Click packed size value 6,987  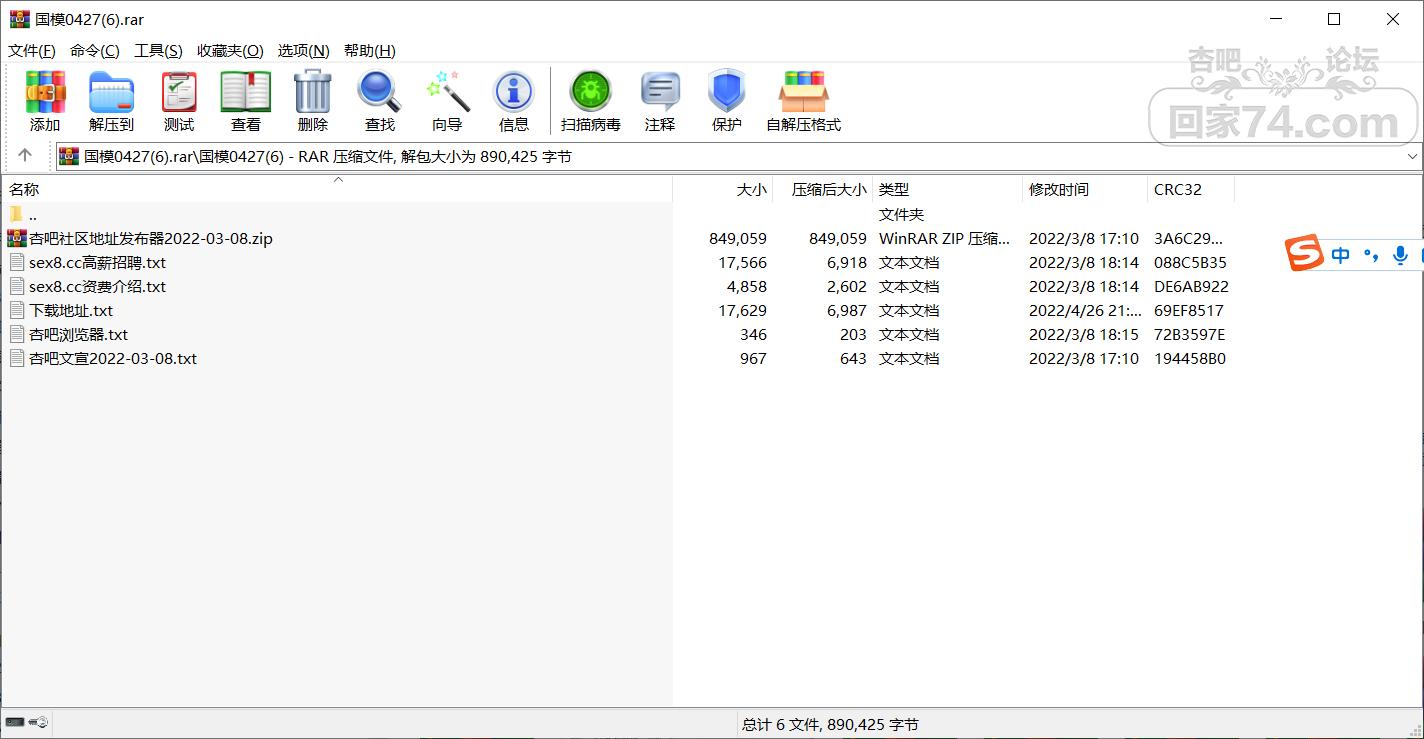(847, 310)
